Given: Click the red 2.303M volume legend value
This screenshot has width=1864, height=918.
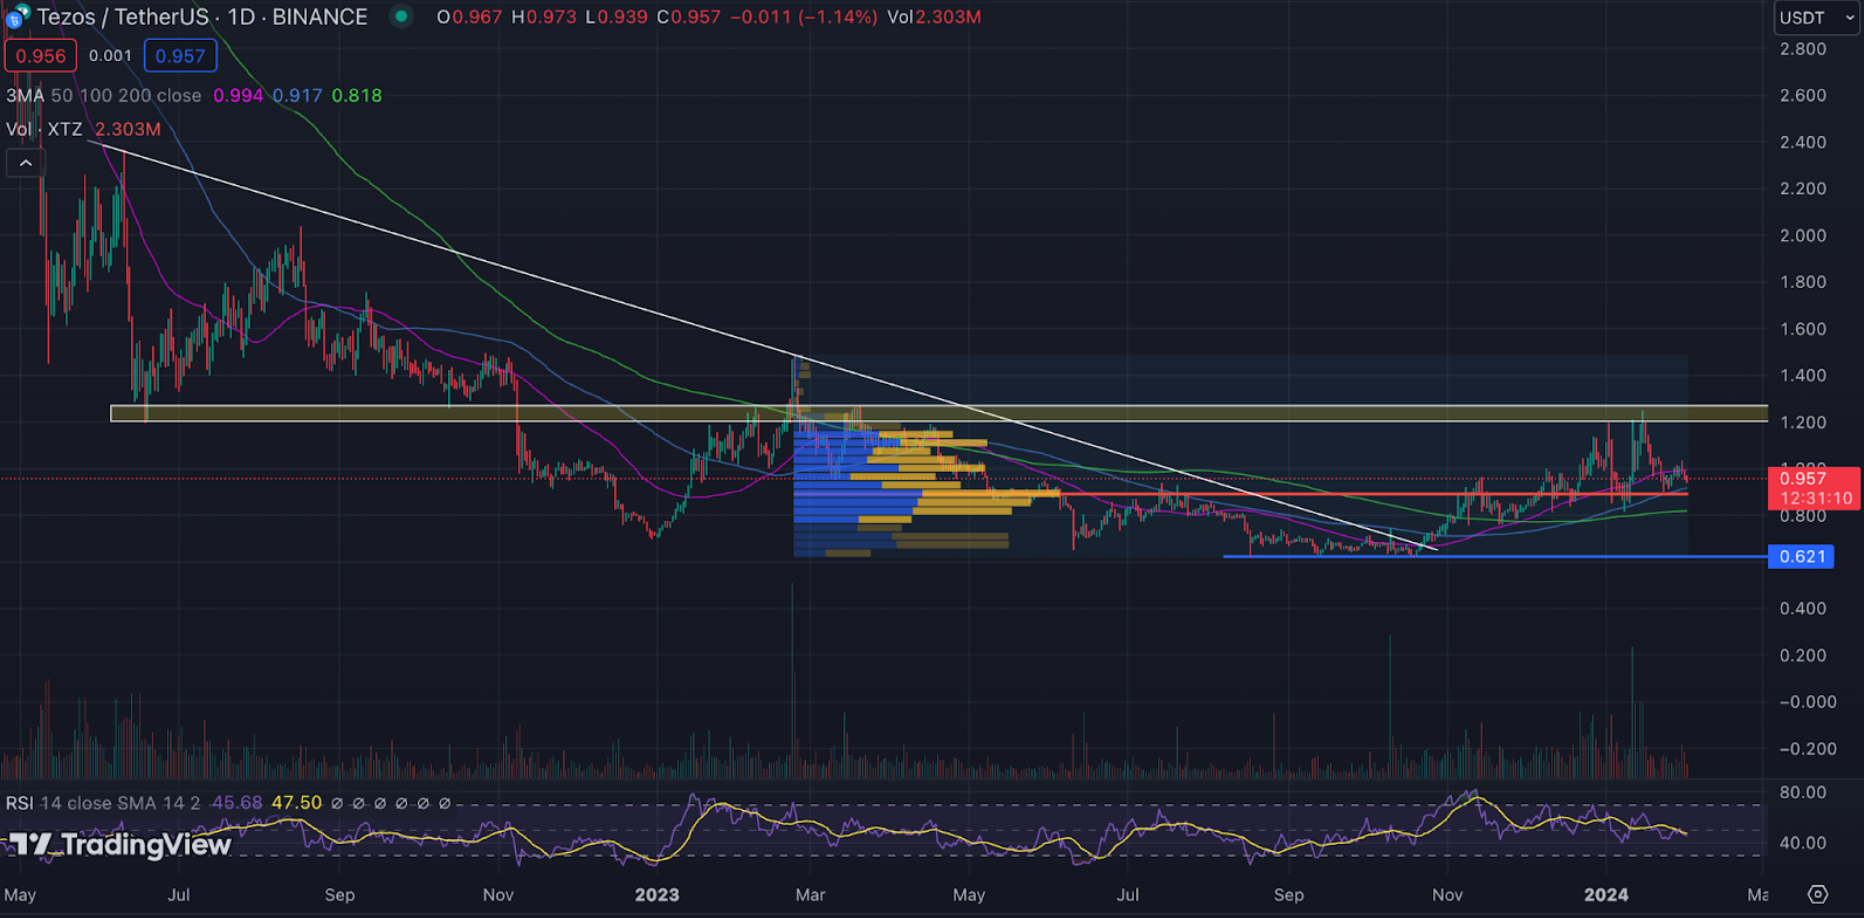Looking at the screenshot, I should pos(128,129).
